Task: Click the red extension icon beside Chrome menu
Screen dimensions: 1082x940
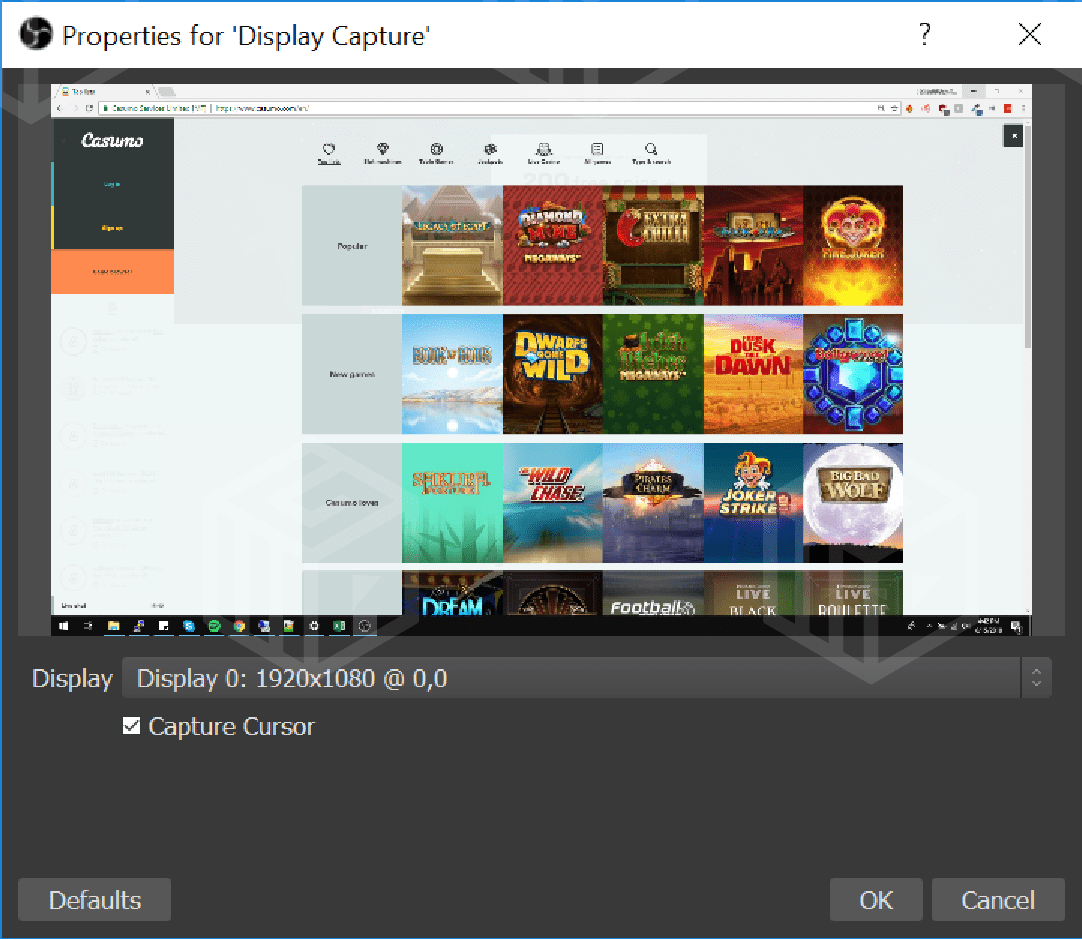Action: coord(1007,108)
